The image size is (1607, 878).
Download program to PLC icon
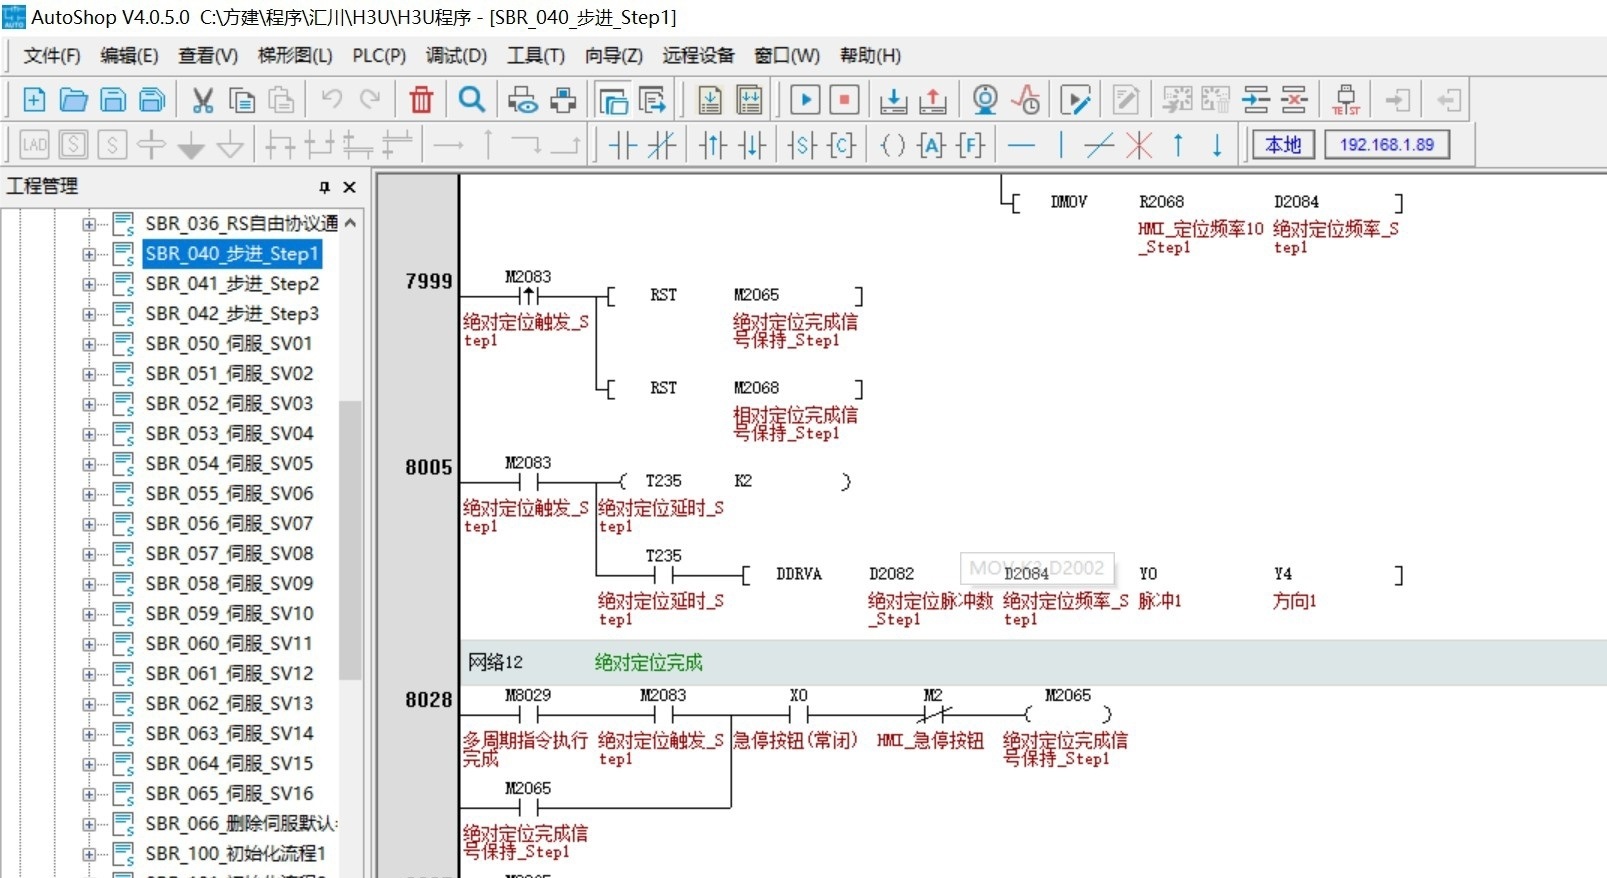coord(894,99)
